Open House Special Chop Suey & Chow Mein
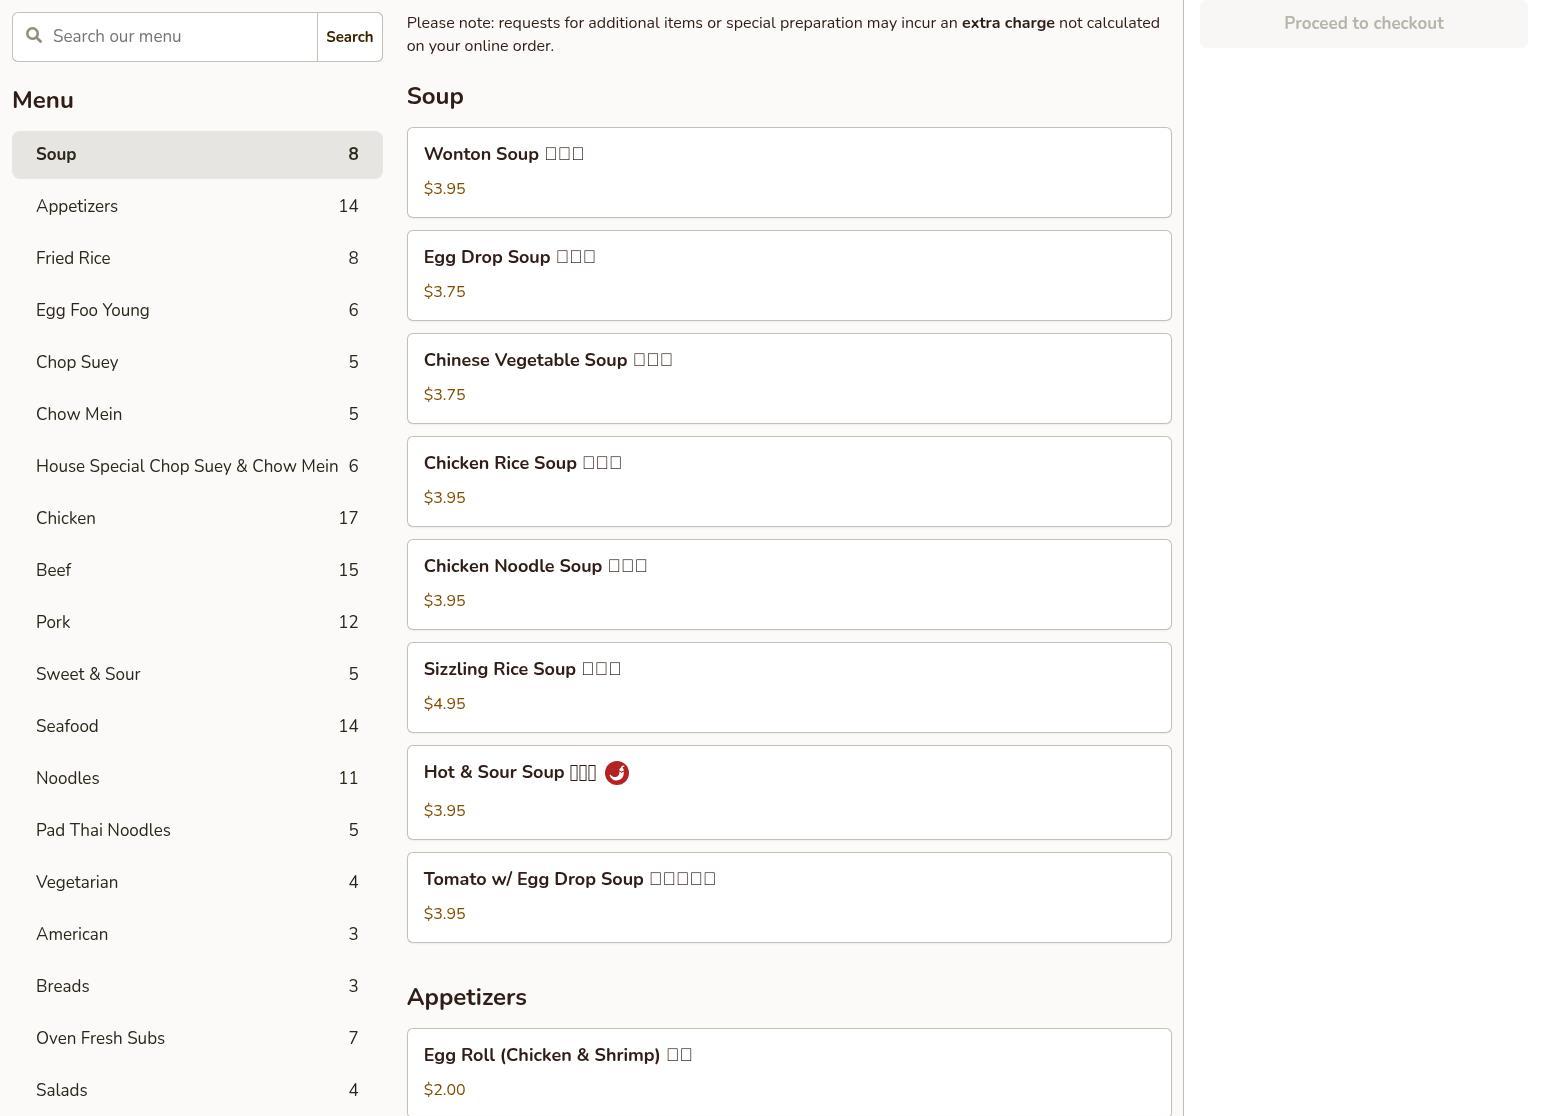 (197, 467)
